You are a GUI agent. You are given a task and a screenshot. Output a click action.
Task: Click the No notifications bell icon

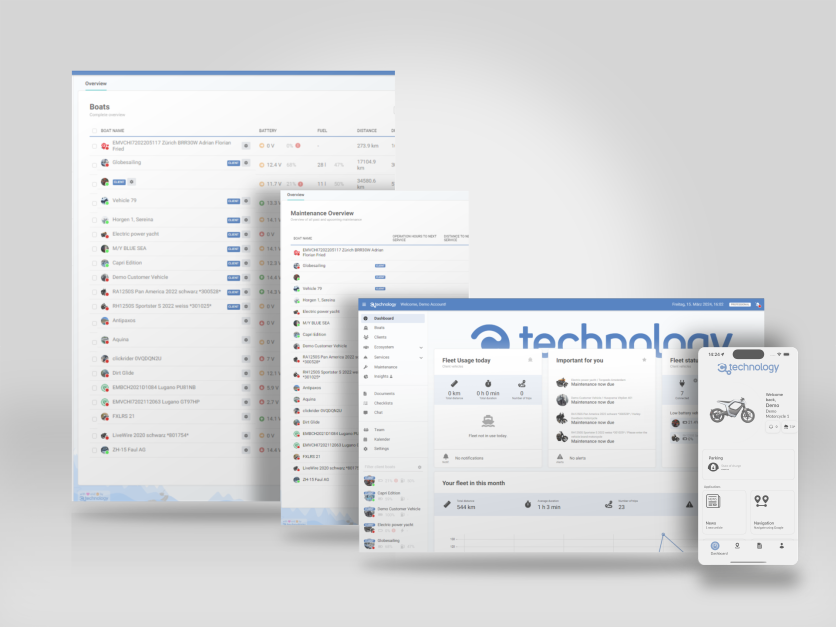[446, 457]
